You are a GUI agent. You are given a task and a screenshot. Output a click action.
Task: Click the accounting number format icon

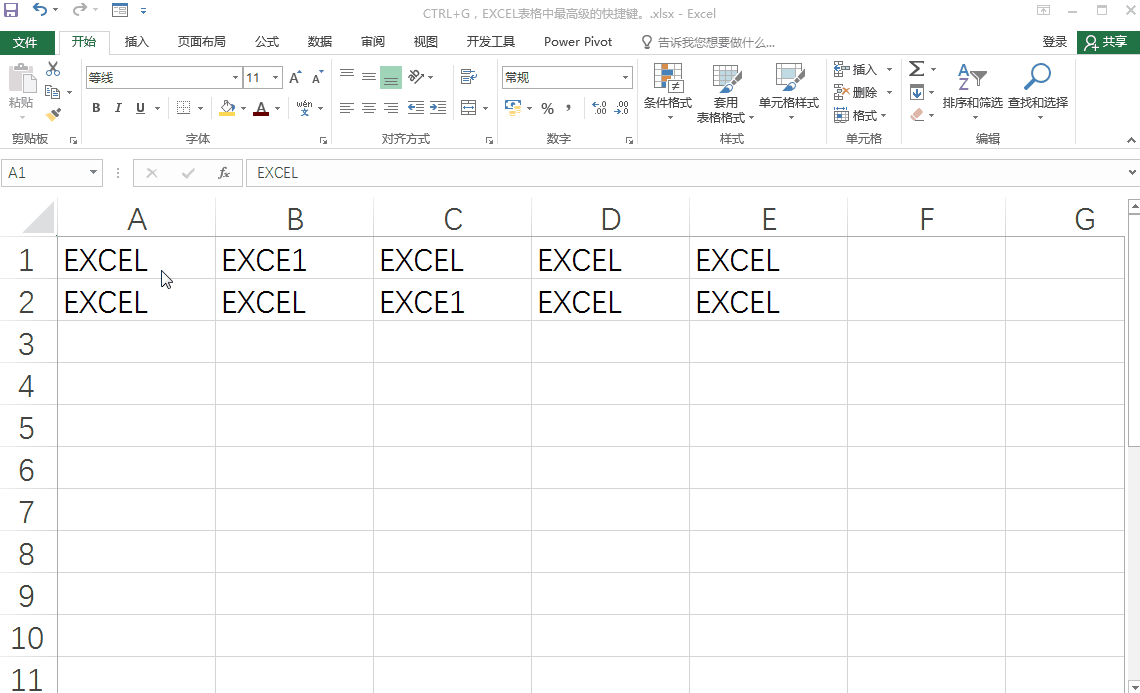pyautogui.click(x=513, y=108)
